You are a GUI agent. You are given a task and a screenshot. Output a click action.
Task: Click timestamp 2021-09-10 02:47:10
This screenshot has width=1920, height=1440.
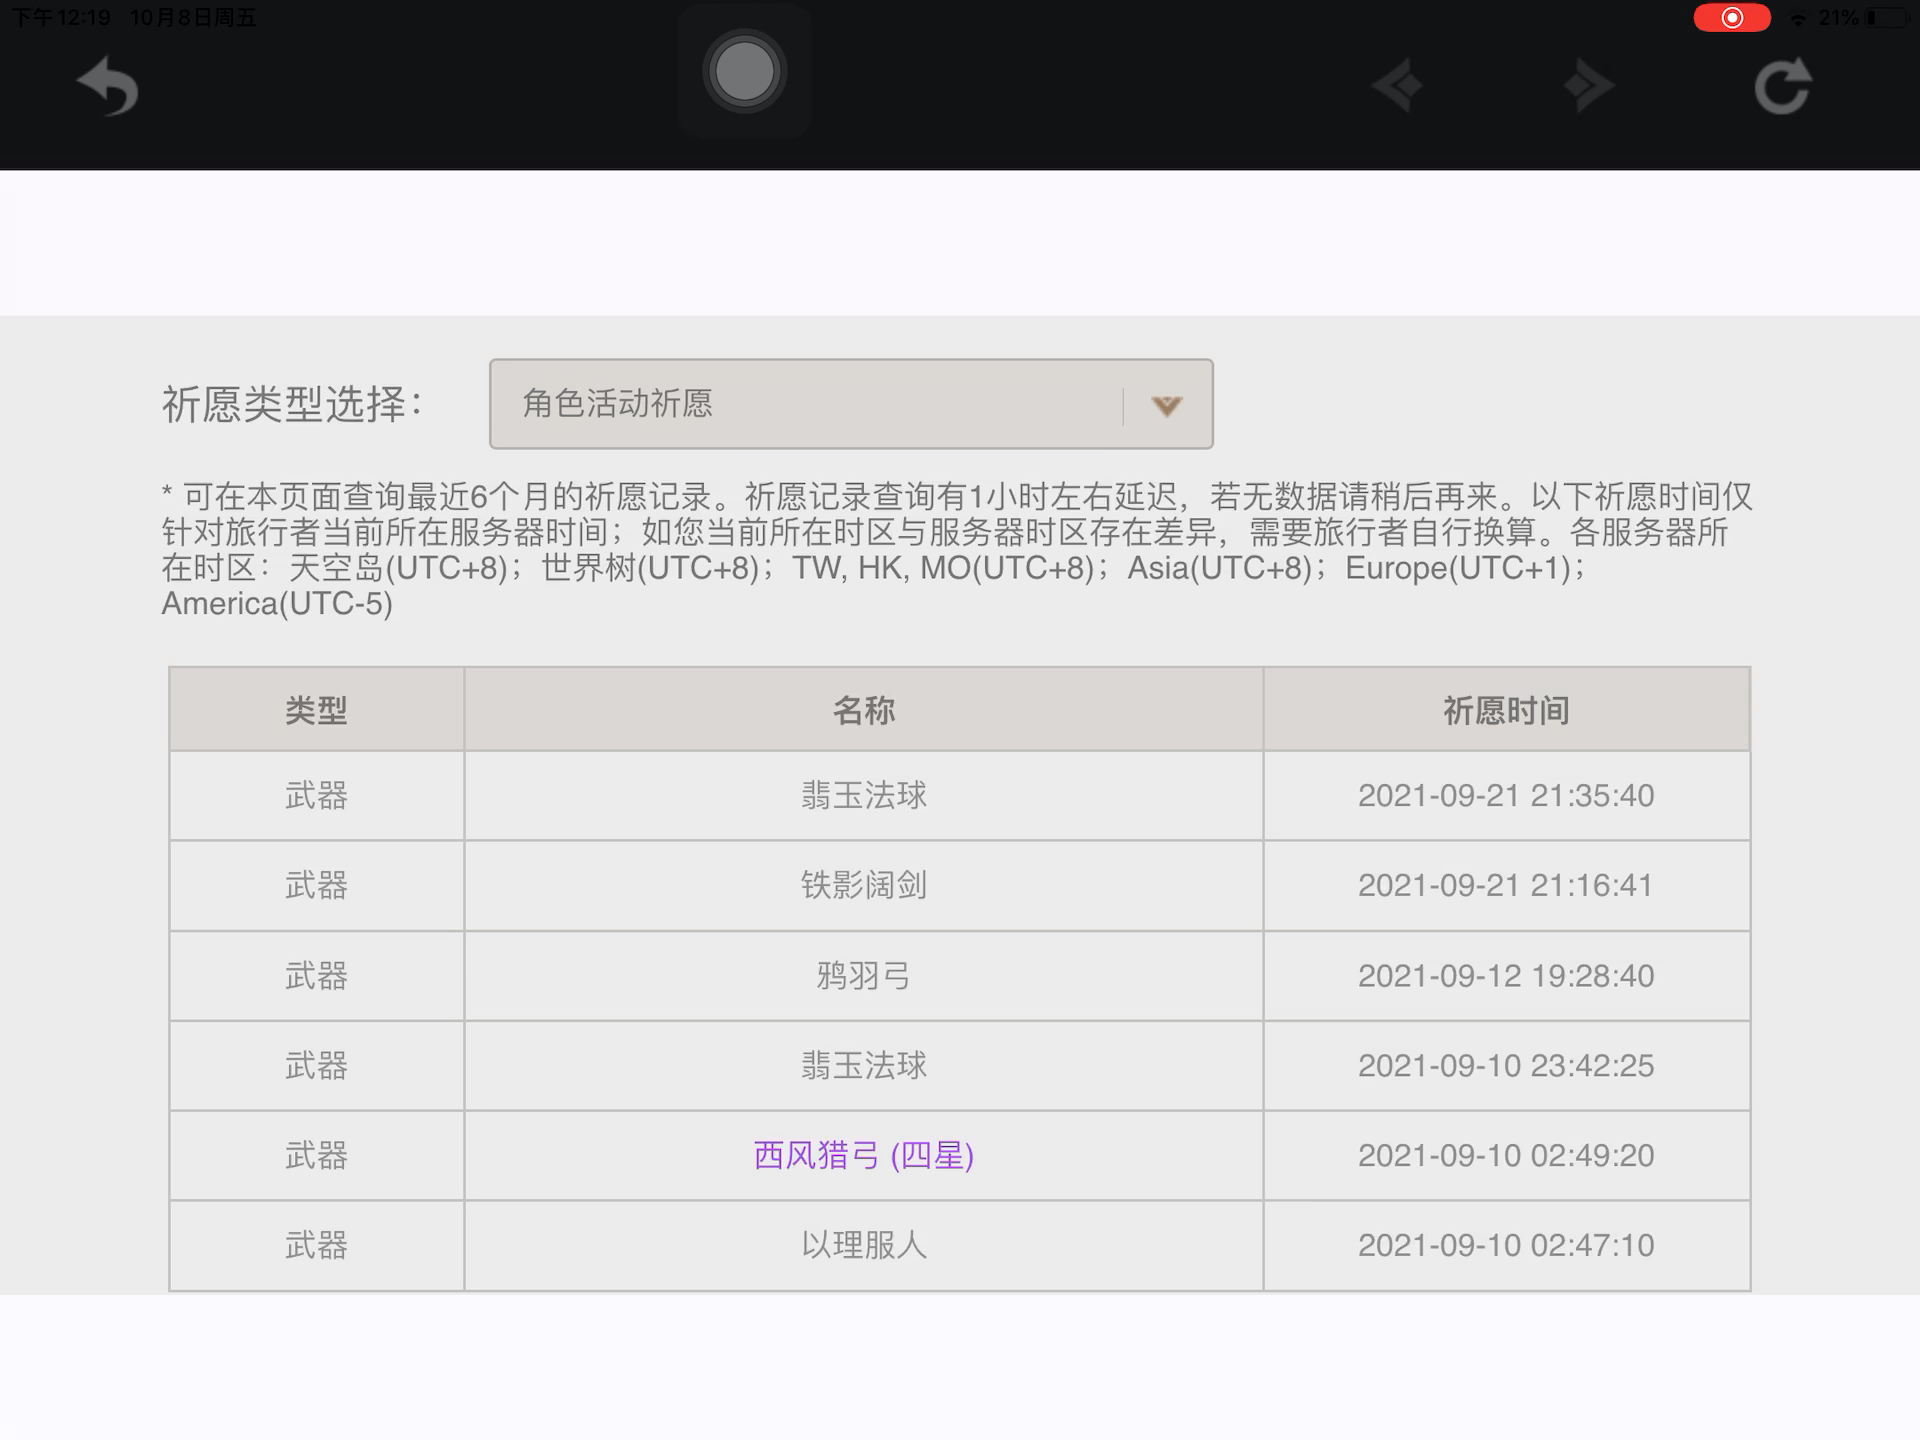1506,1246
